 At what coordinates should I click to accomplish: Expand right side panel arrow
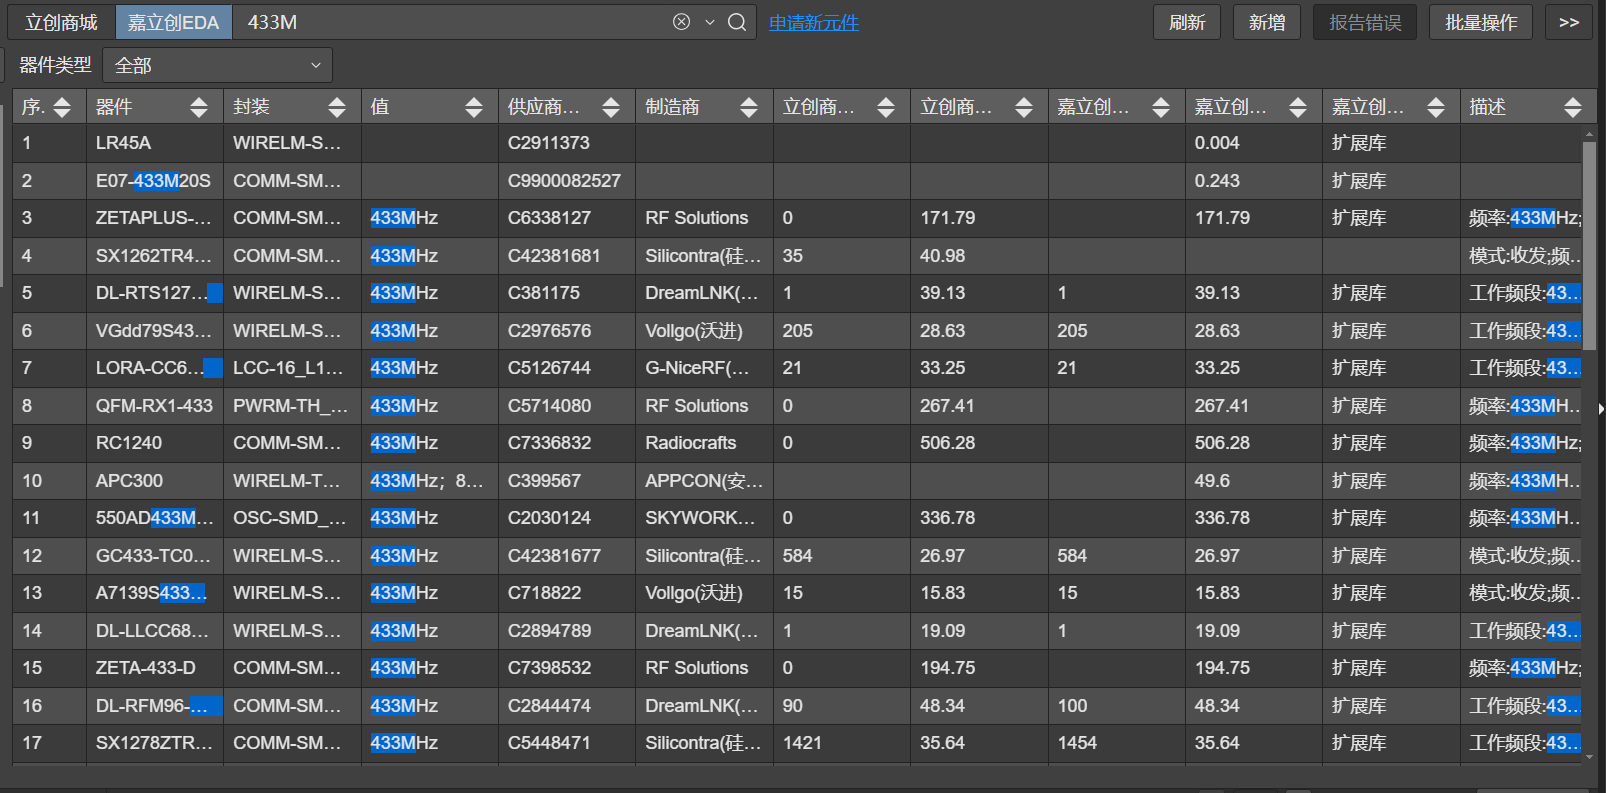click(1600, 408)
